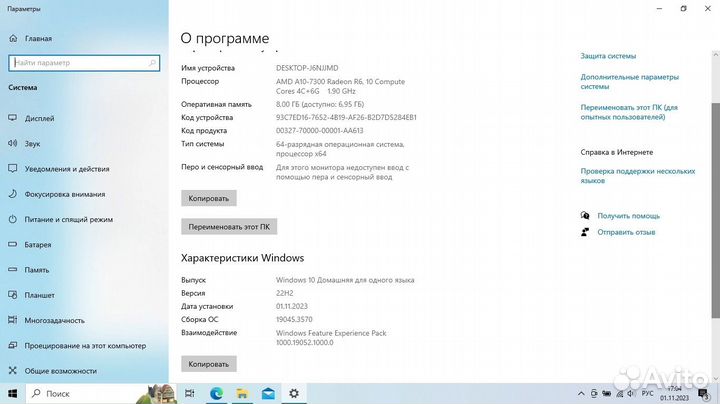Click device name DESKTOP-J6NJJMD text

pyautogui.click(x=307, y=68)
